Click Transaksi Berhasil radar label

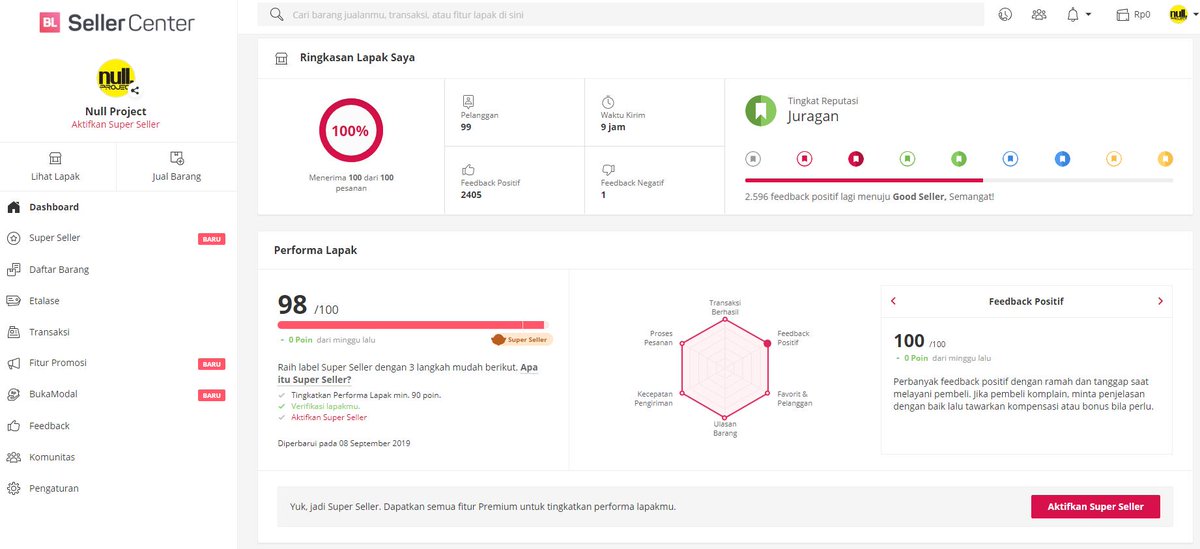[x=725, y=307]
